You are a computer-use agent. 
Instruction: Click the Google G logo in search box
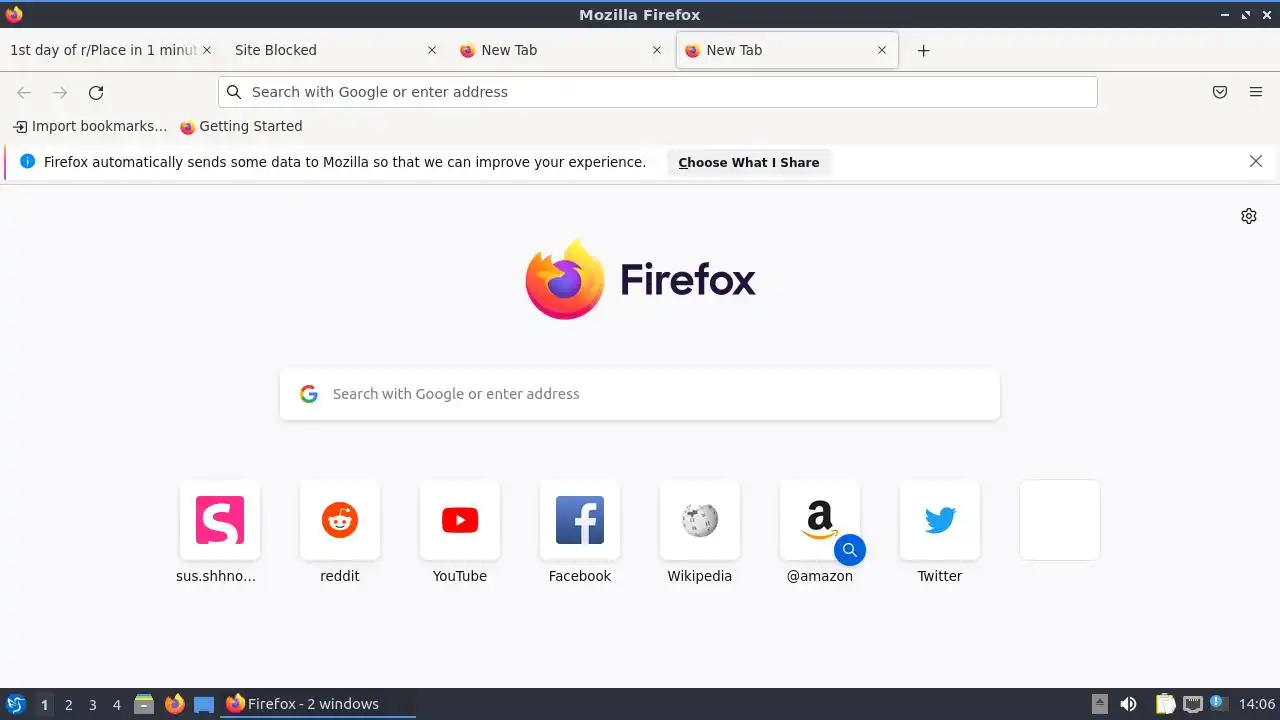pyautogui.click(x=309, y=394)
